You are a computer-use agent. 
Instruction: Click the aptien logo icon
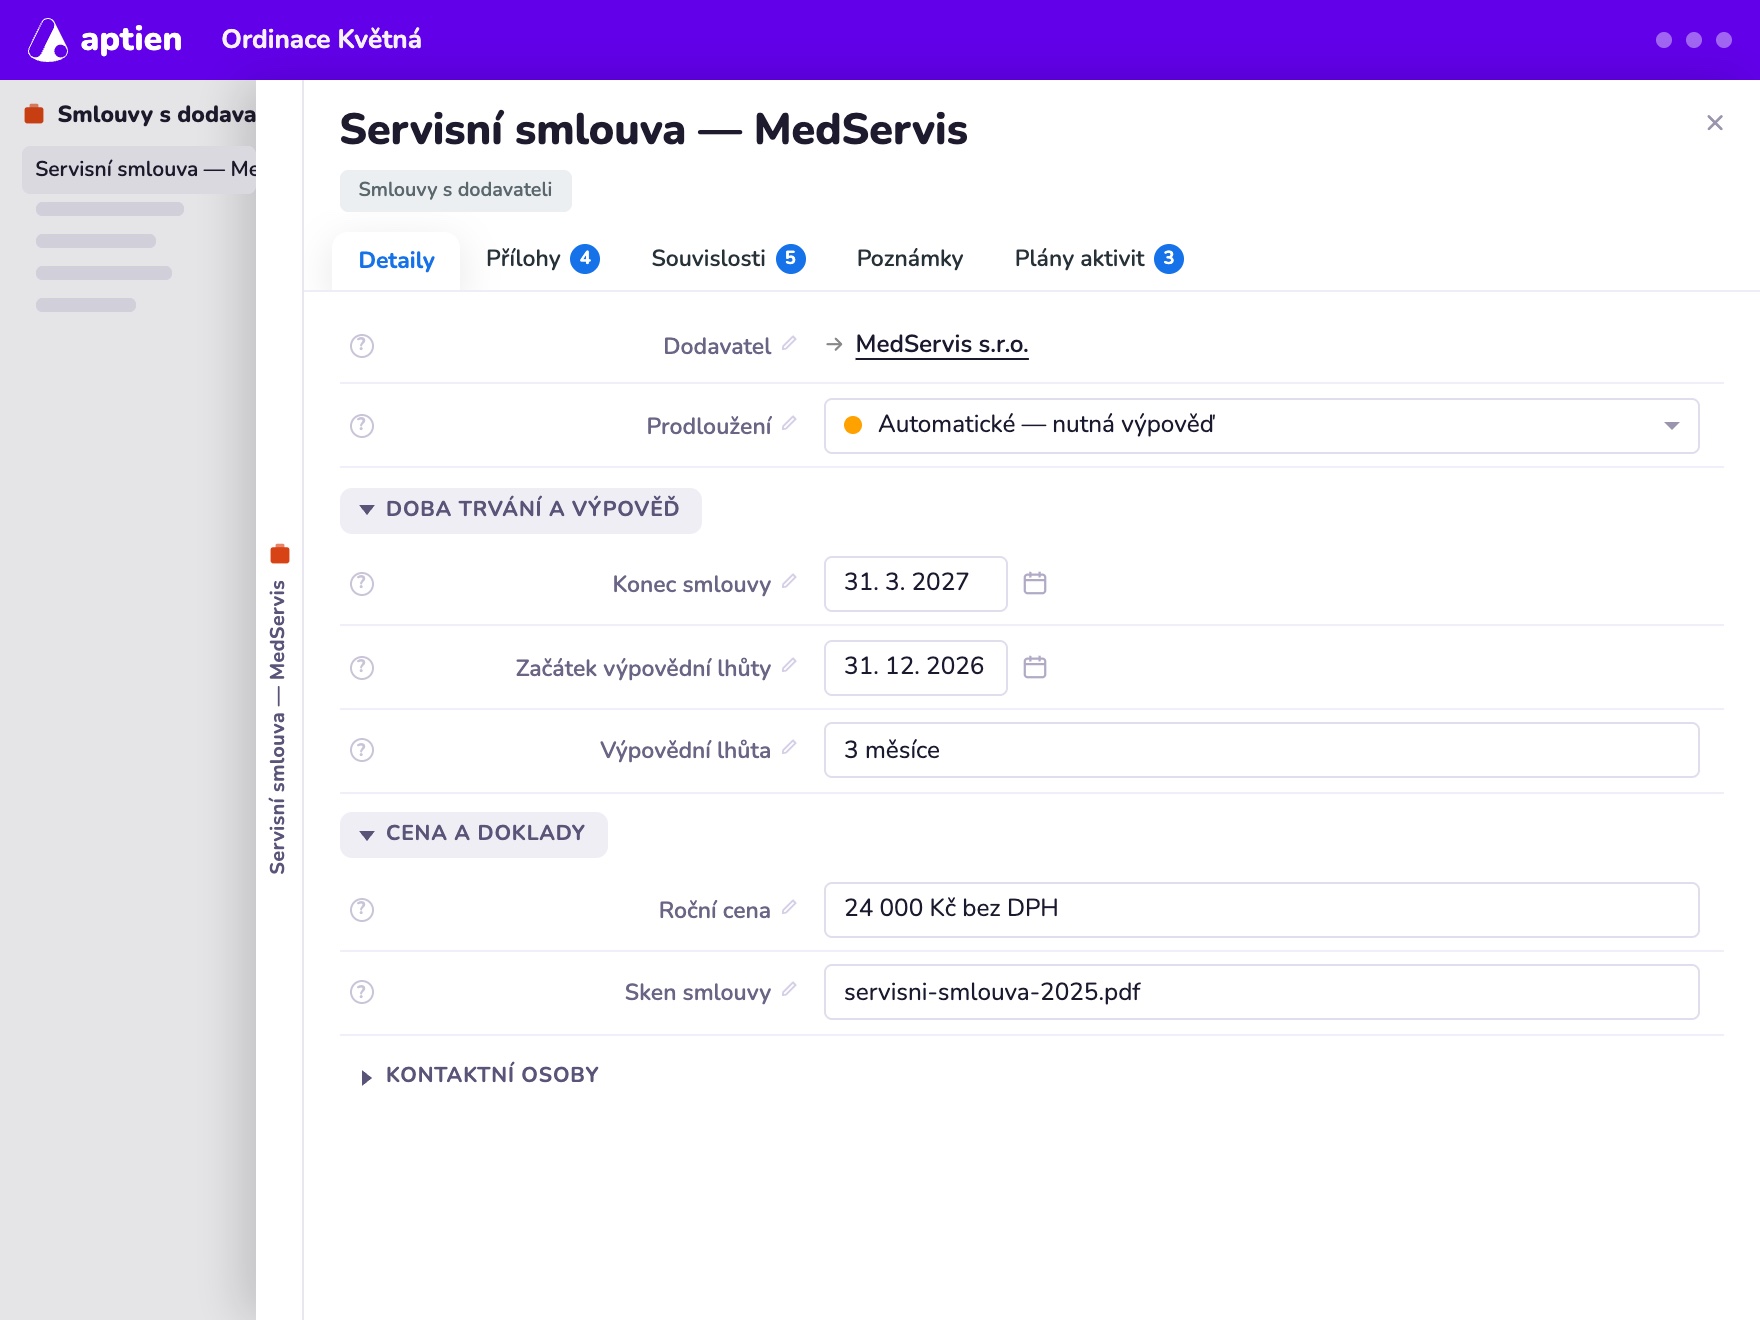48,40
